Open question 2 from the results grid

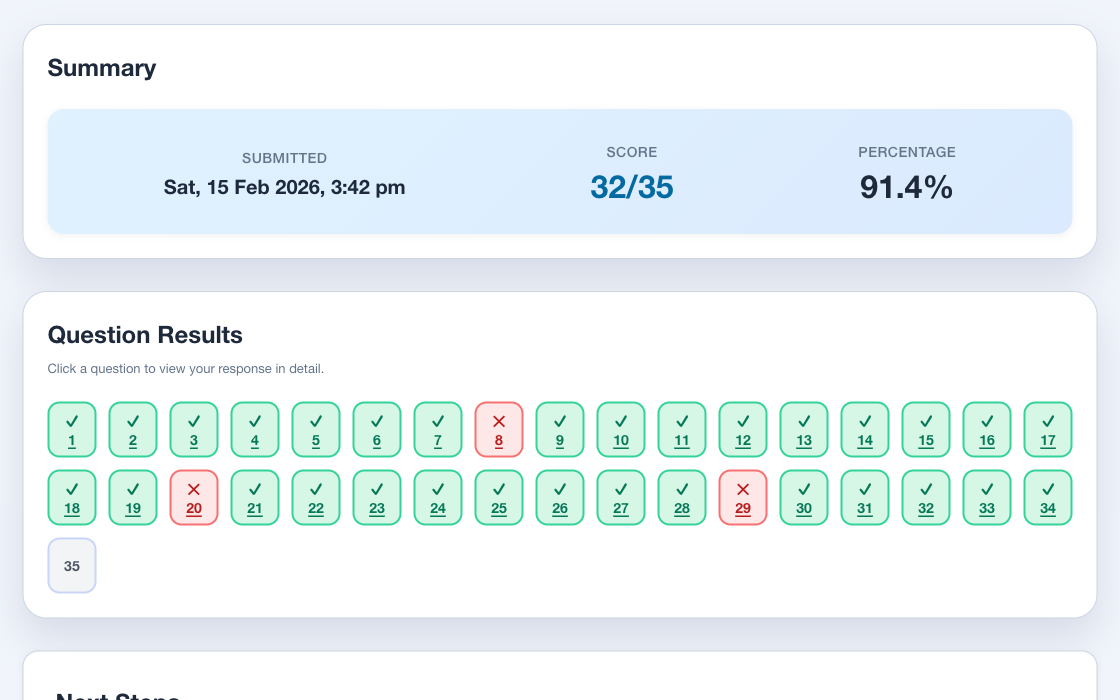133,429
